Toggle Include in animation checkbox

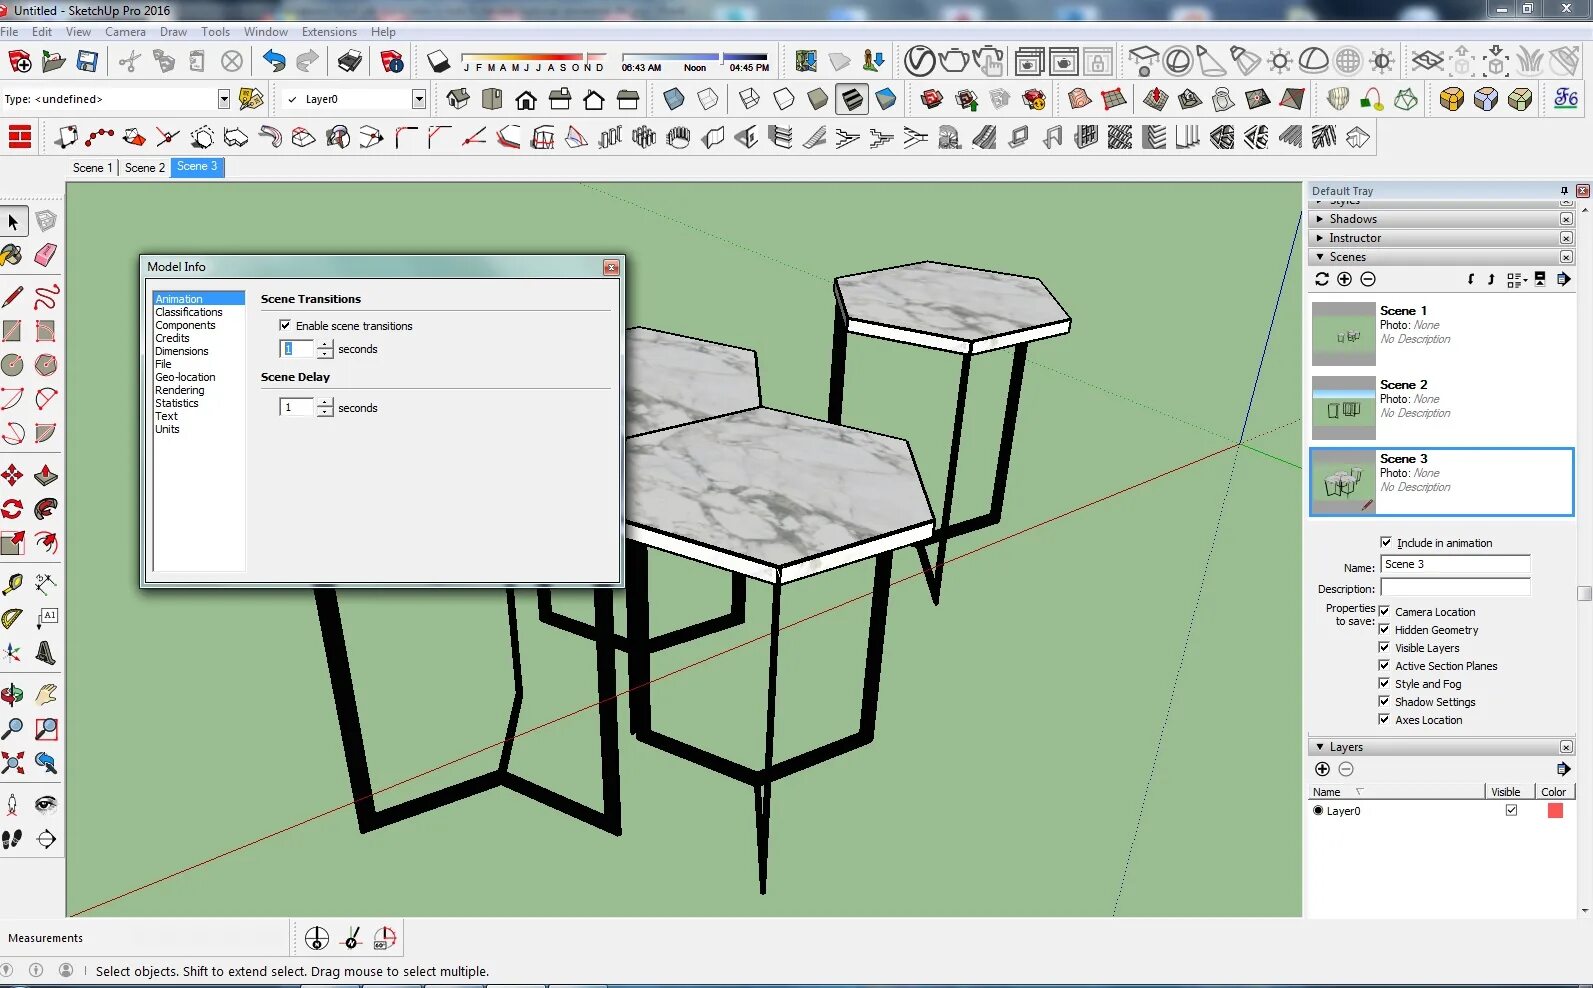point(1386,542)
